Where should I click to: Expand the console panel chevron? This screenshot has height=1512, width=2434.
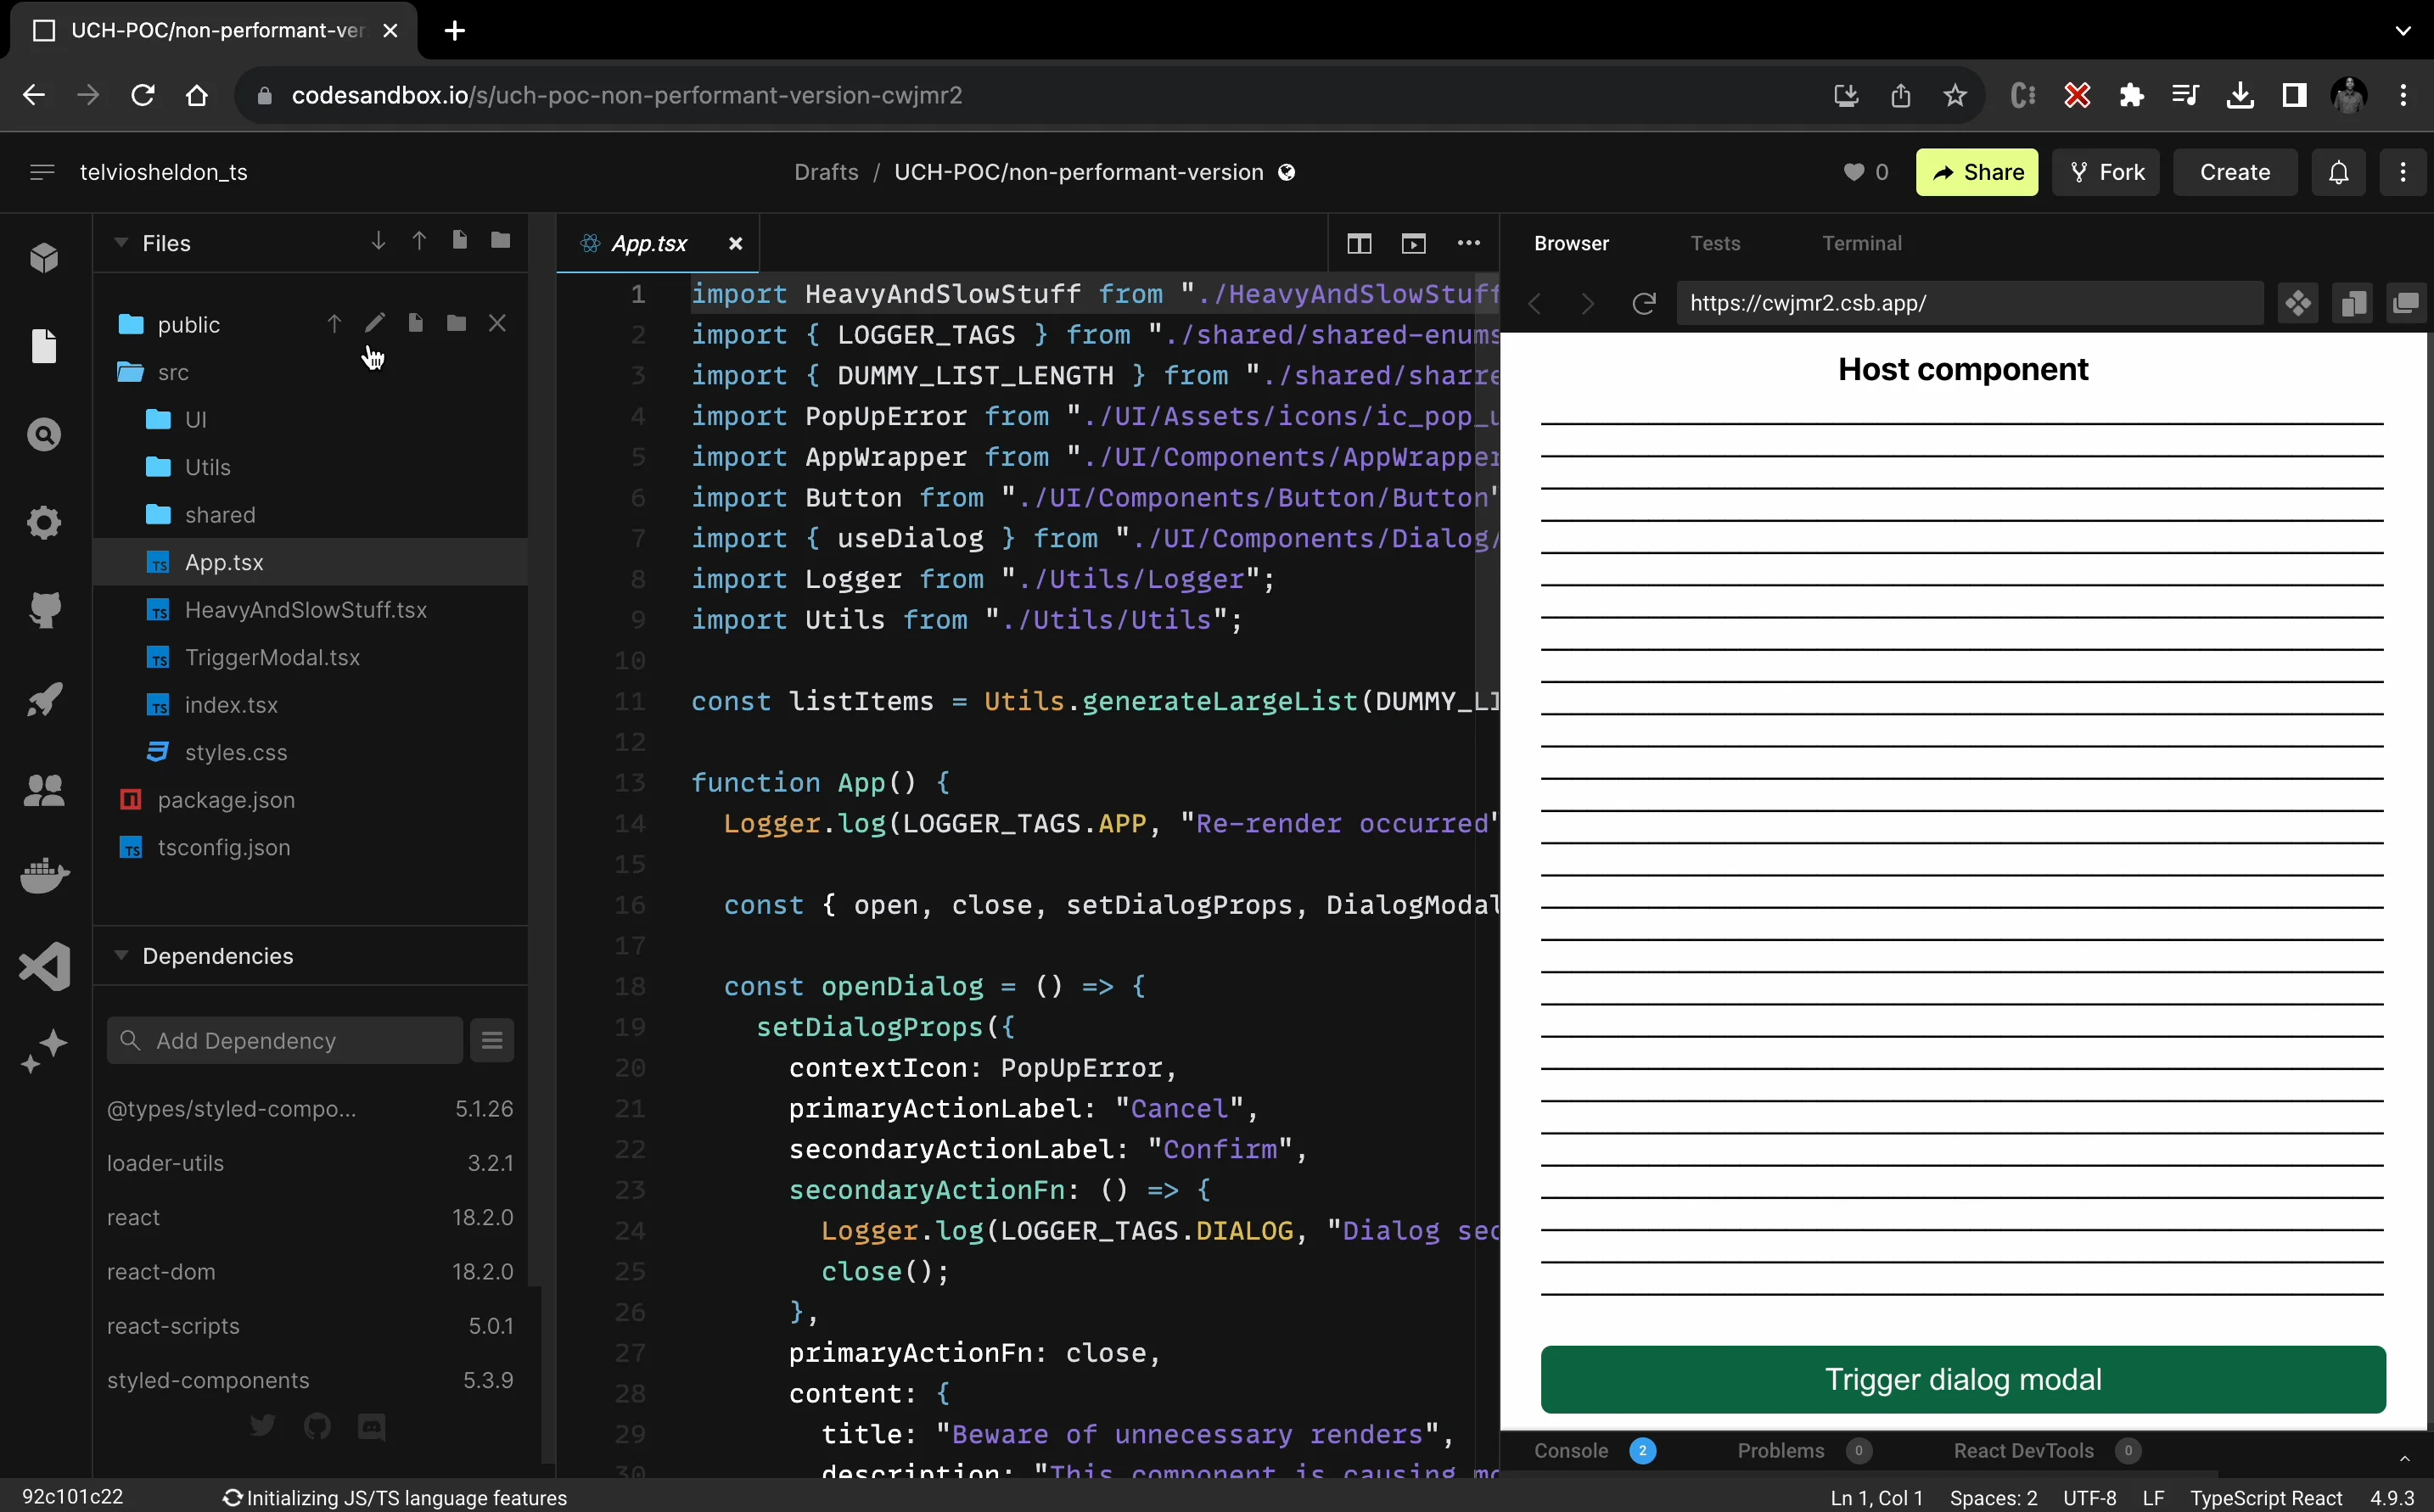pyautogui.click(x=2405, y=1458)
